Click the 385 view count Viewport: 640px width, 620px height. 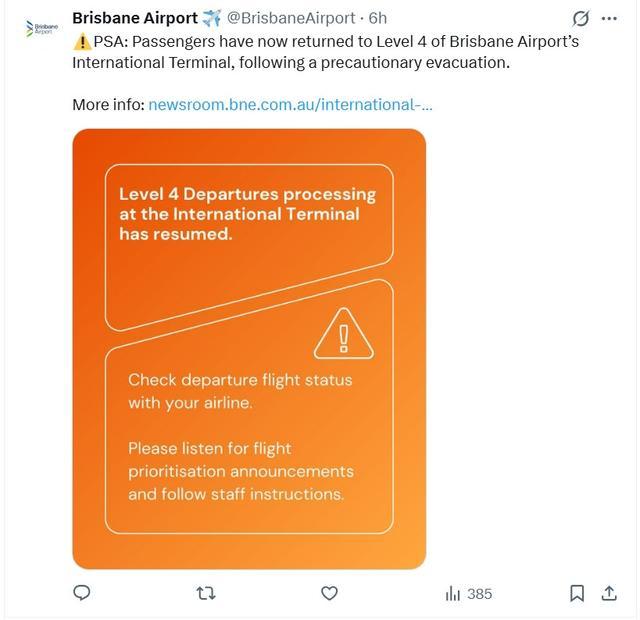coord(480,594)
